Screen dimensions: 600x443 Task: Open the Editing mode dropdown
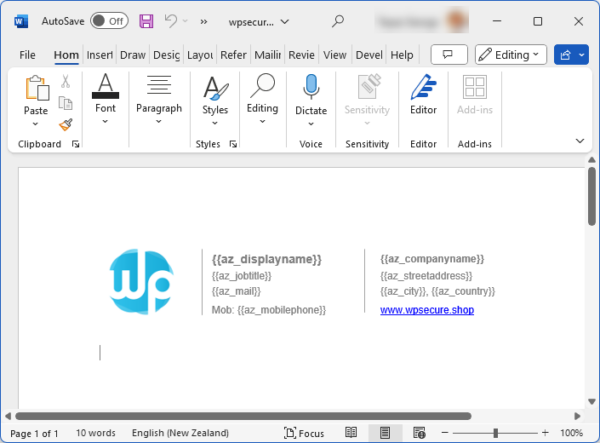510,55
